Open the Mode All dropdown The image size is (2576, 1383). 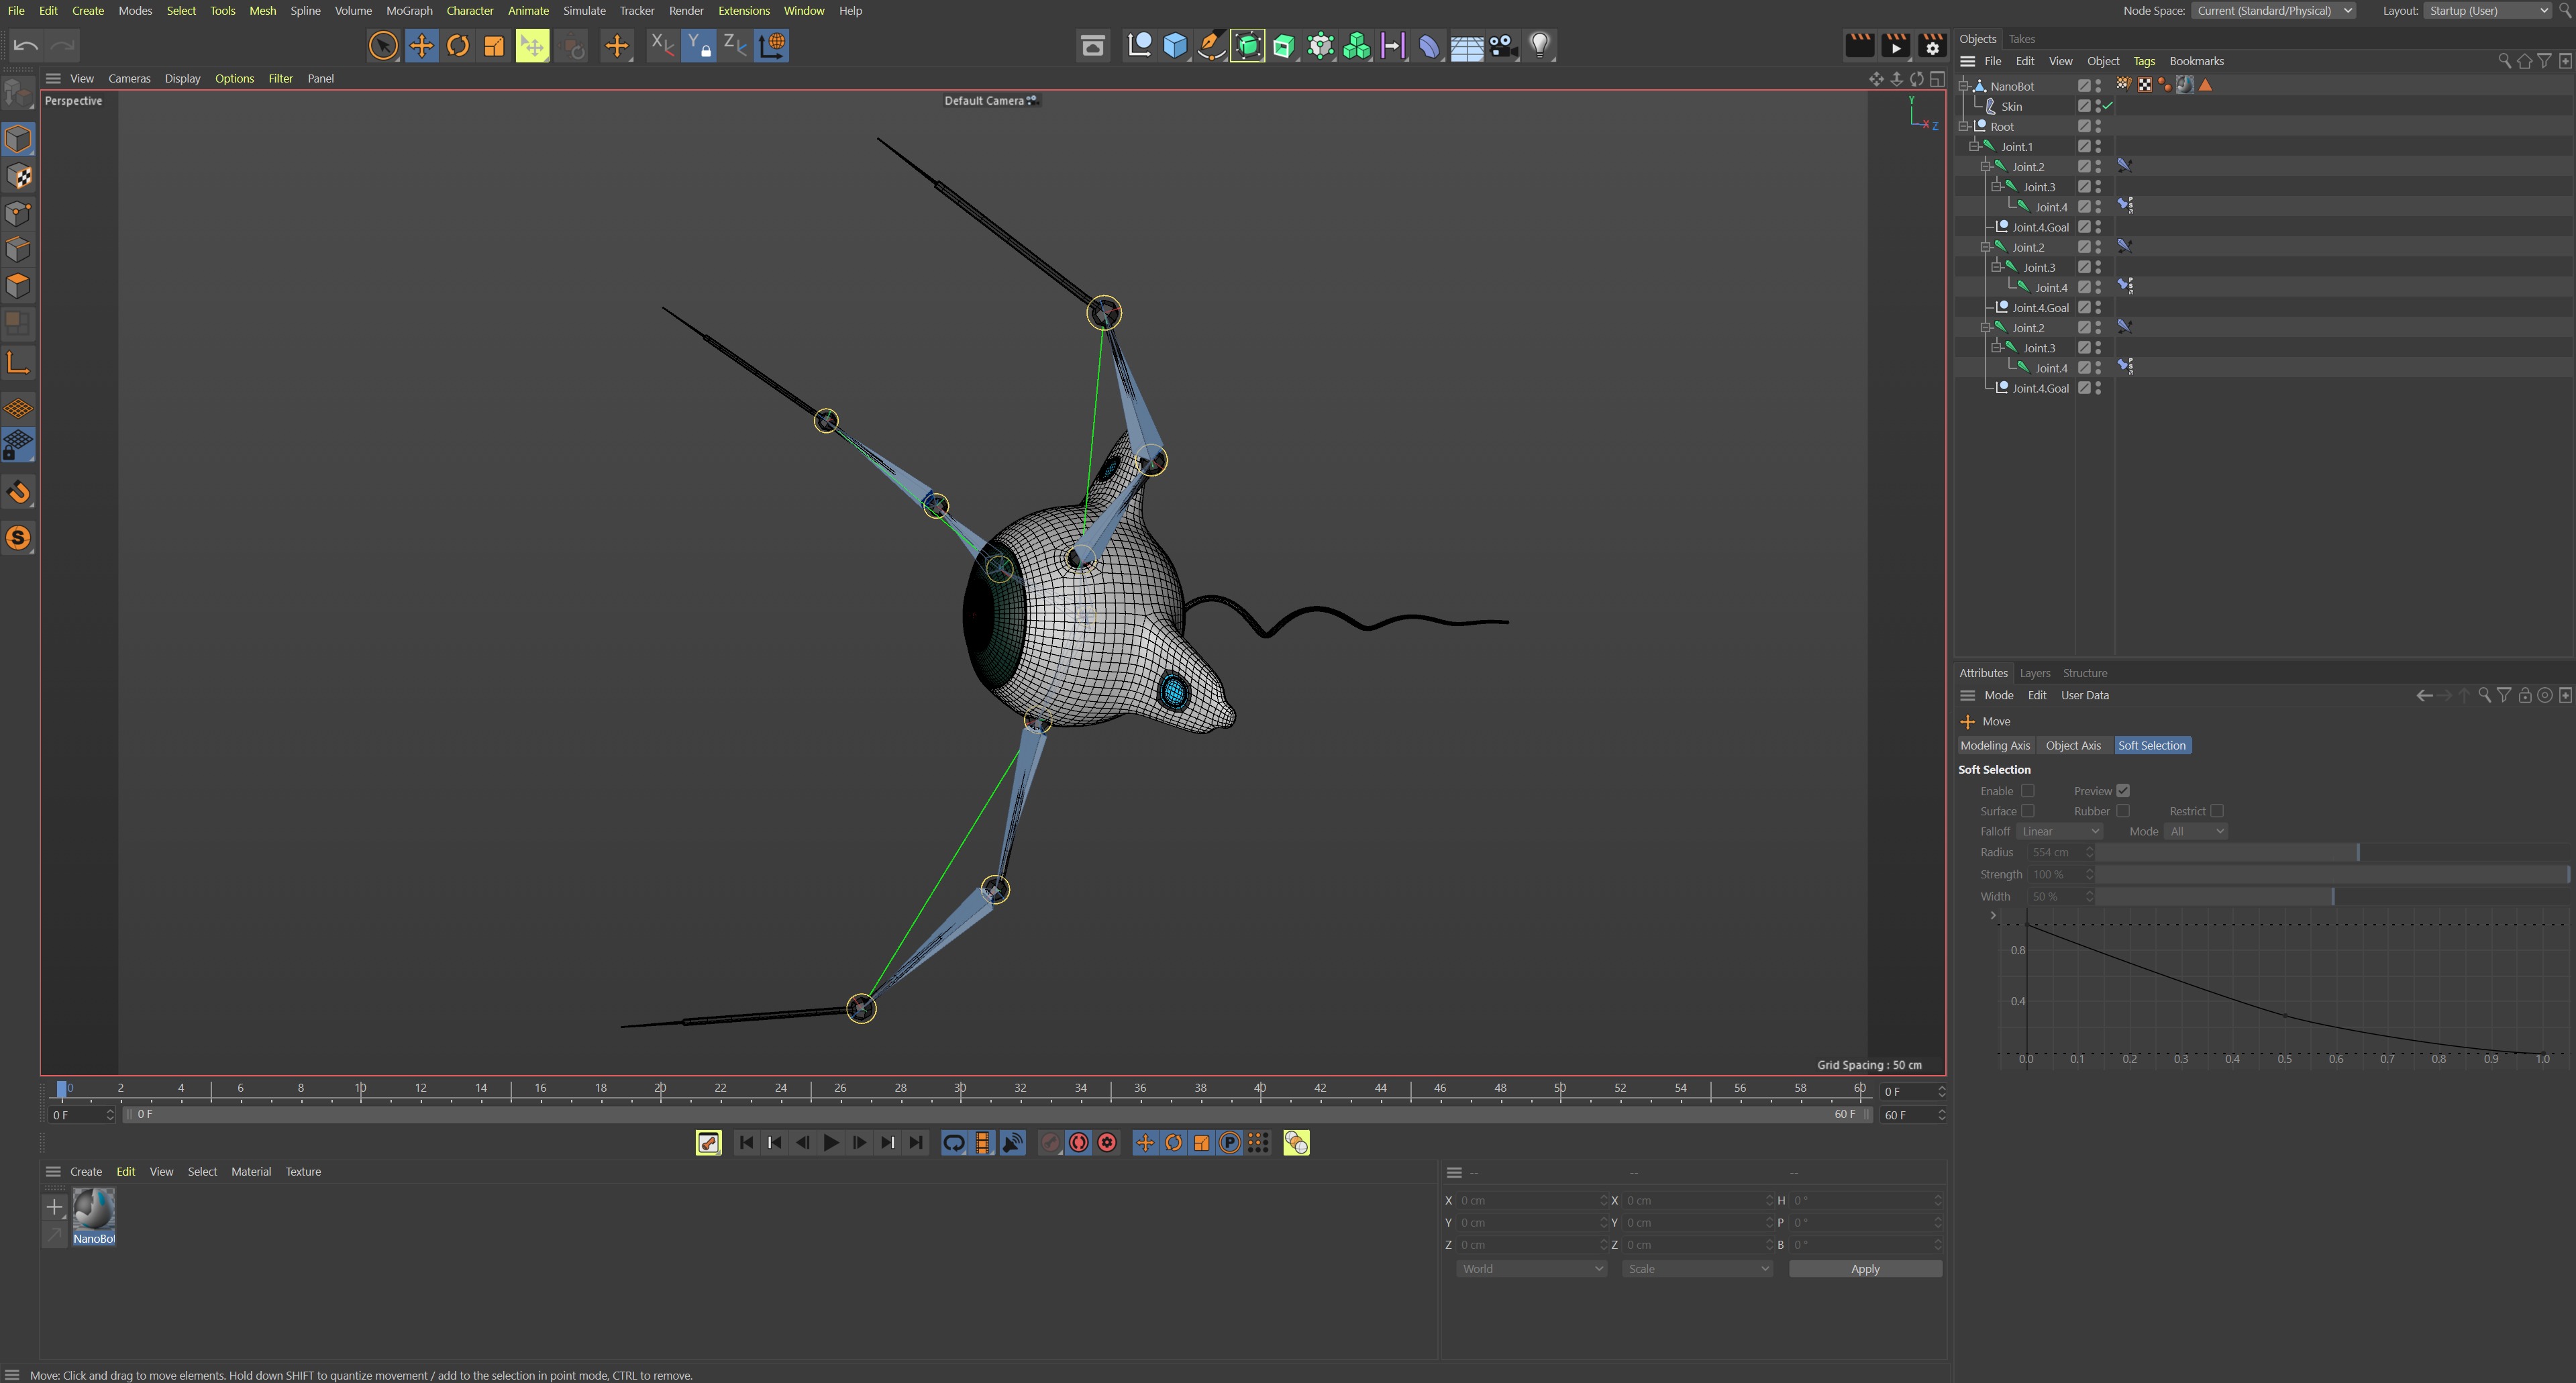[2195, 831]
